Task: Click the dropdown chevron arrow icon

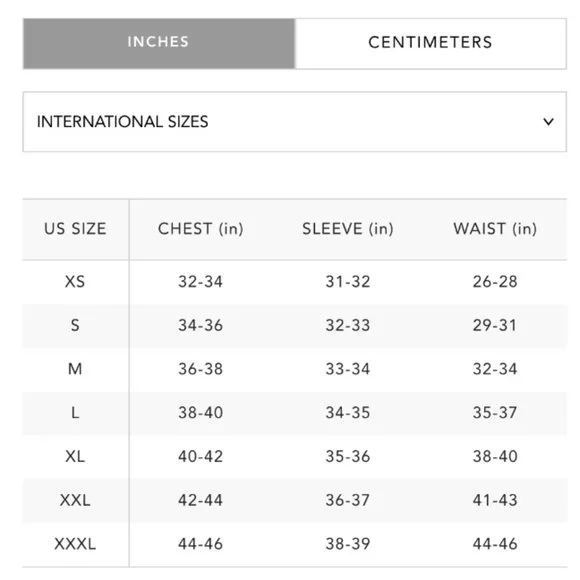Action: 548,121
